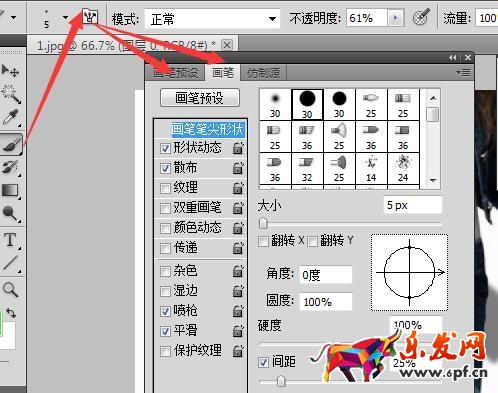Switch to 画笔预设 tab
Screen dimensions: 498x393
click(x=175, y=72)
